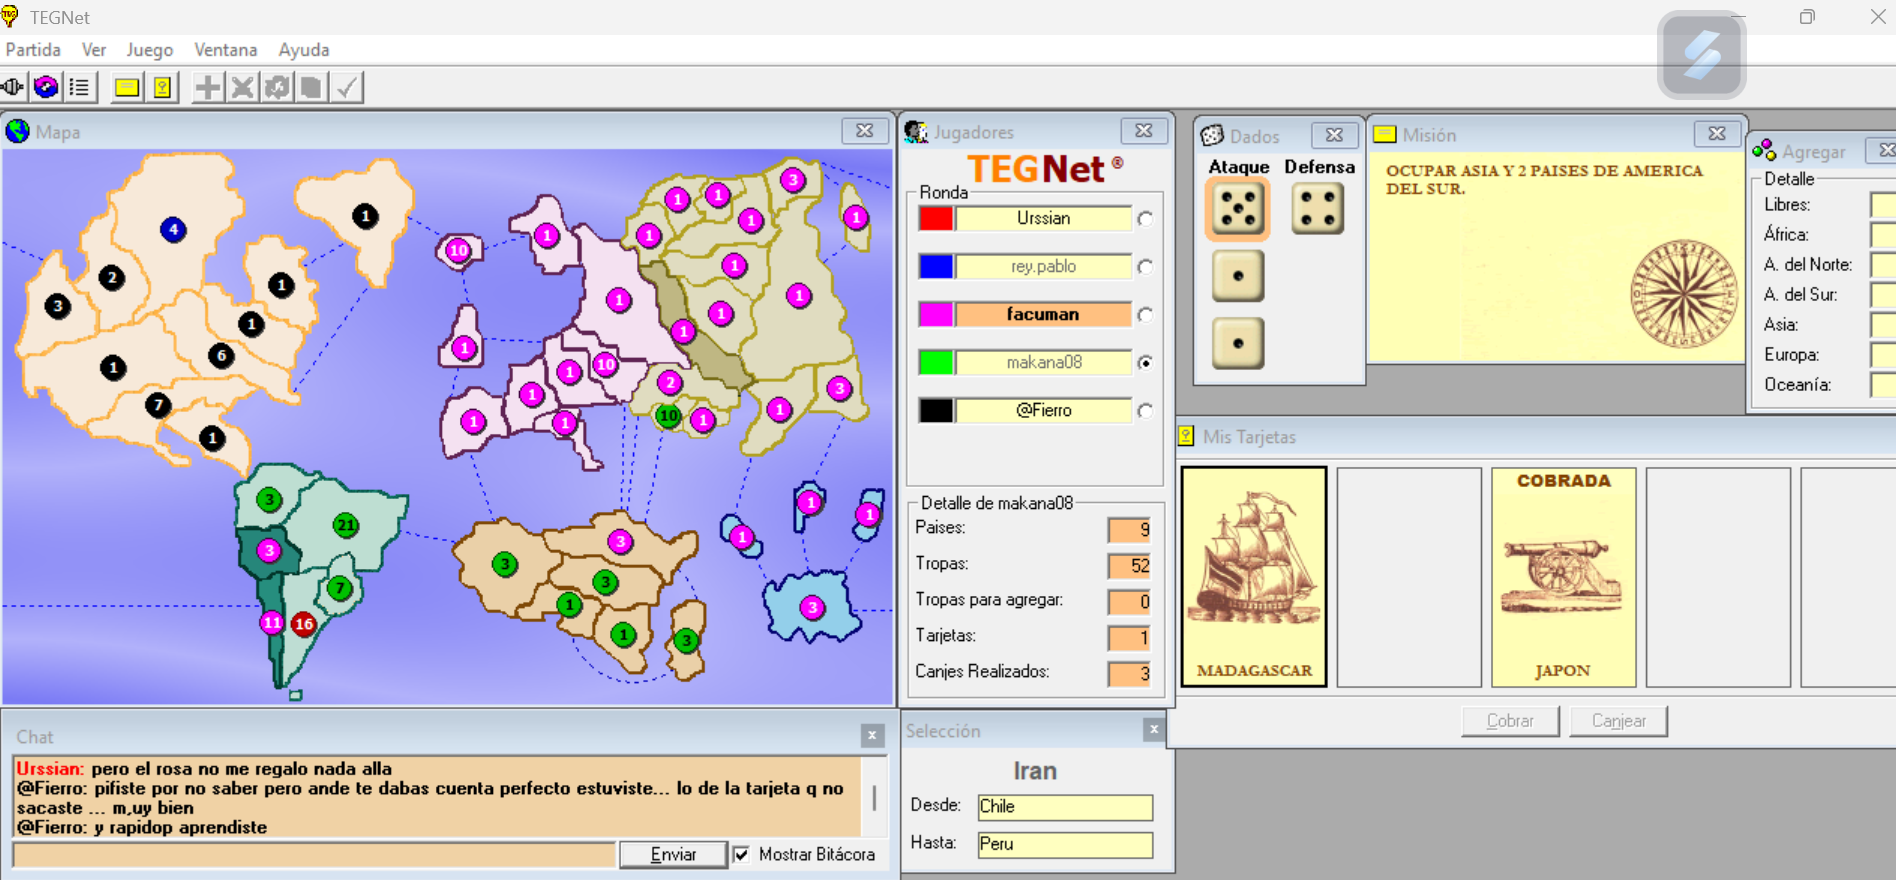
Task: Click the red Urssian color swatch
Action: 936,218
